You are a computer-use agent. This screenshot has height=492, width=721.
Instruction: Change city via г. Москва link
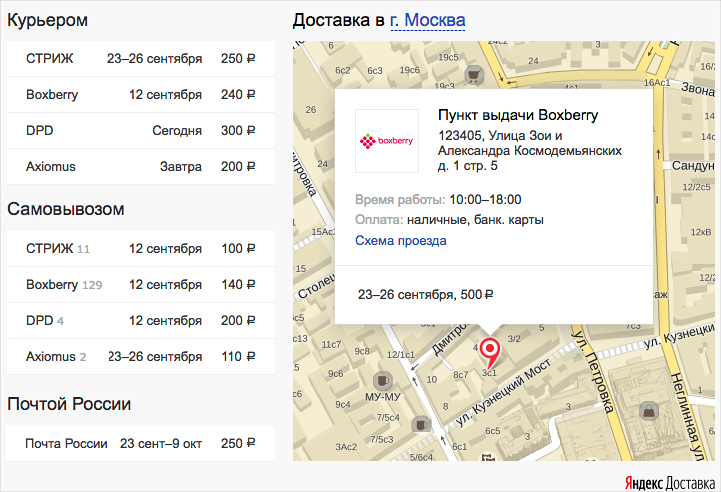click(x=428, y=20)
